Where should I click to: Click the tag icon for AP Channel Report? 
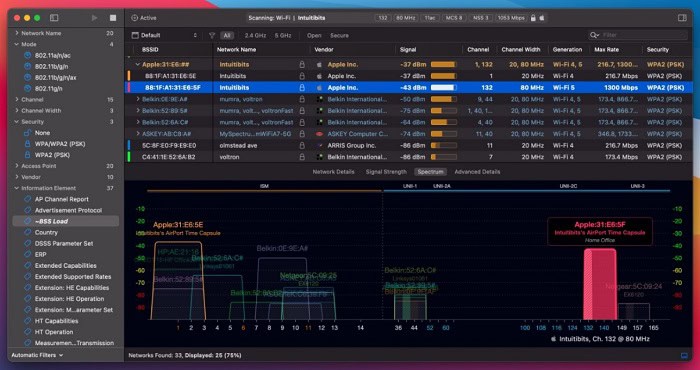(x=28, y=199)
